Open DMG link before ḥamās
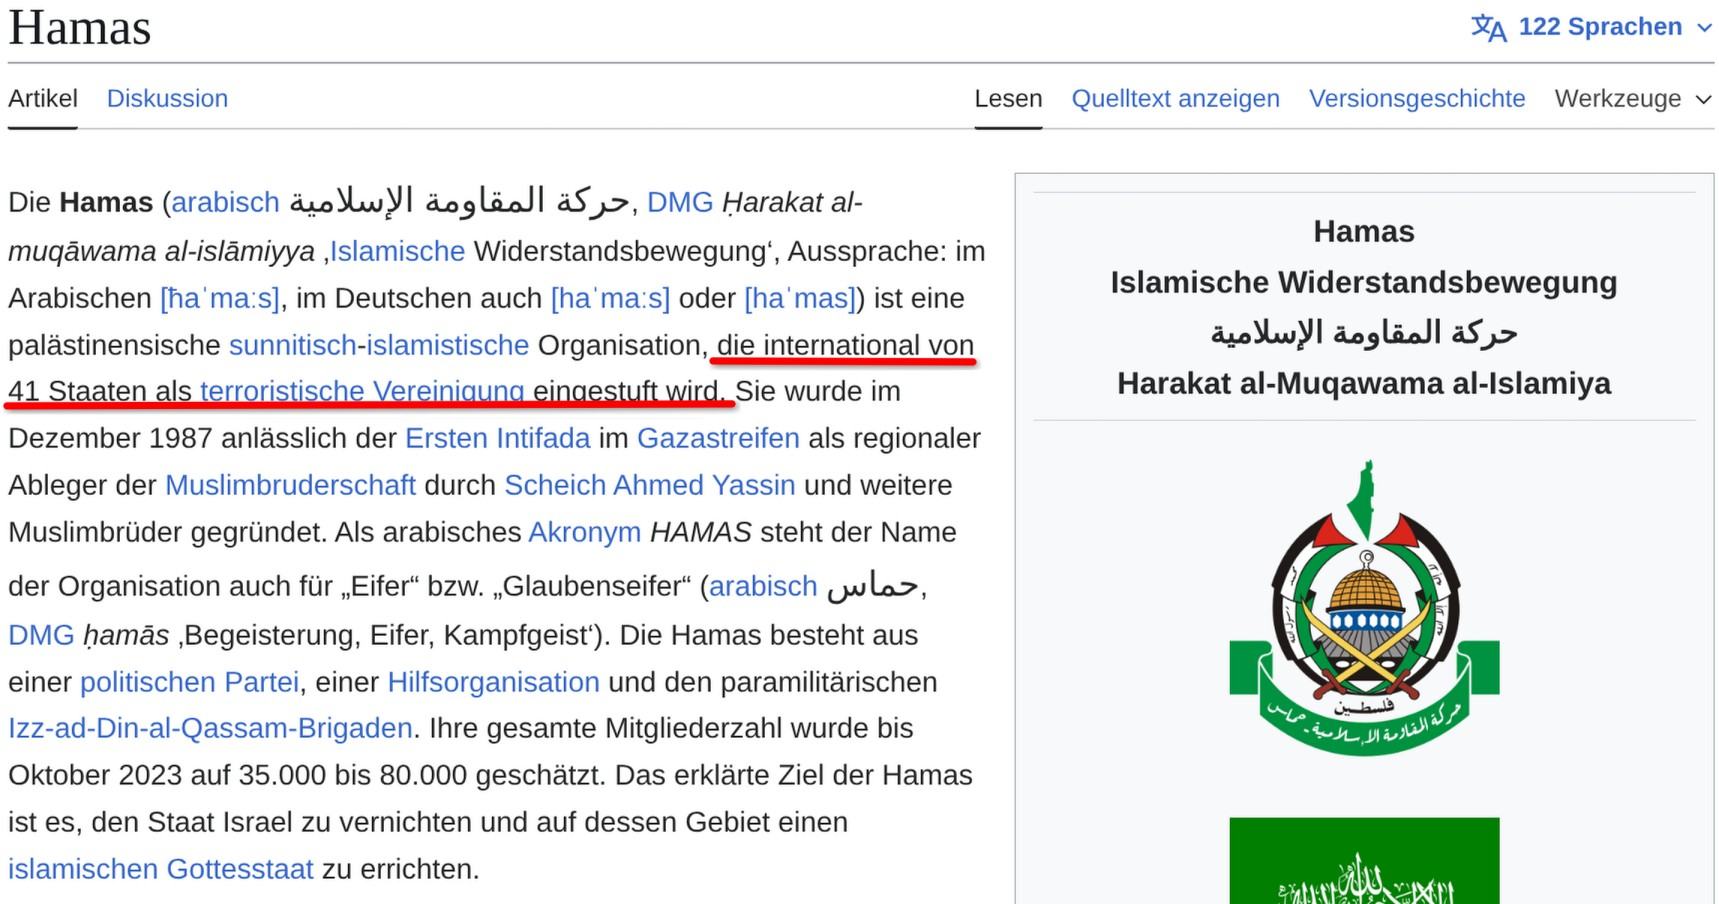Viewport: 1719px width, 904px height. pyautogui.click(x=41, y=635)
